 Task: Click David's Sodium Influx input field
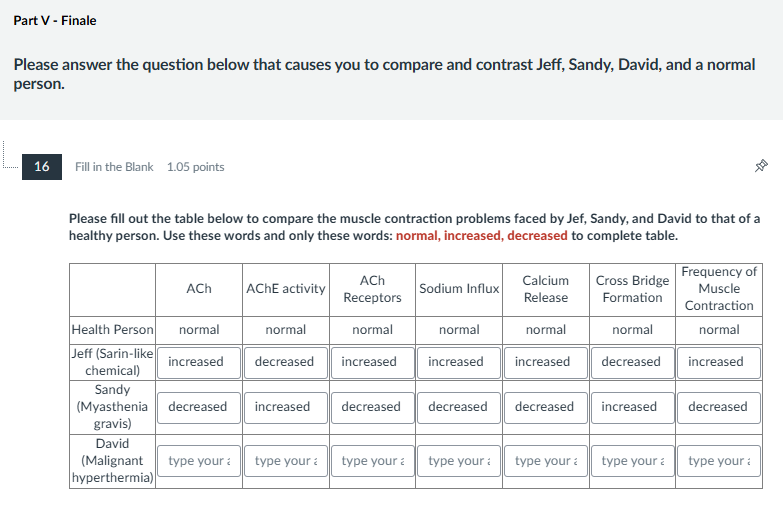tap(459, 461)
